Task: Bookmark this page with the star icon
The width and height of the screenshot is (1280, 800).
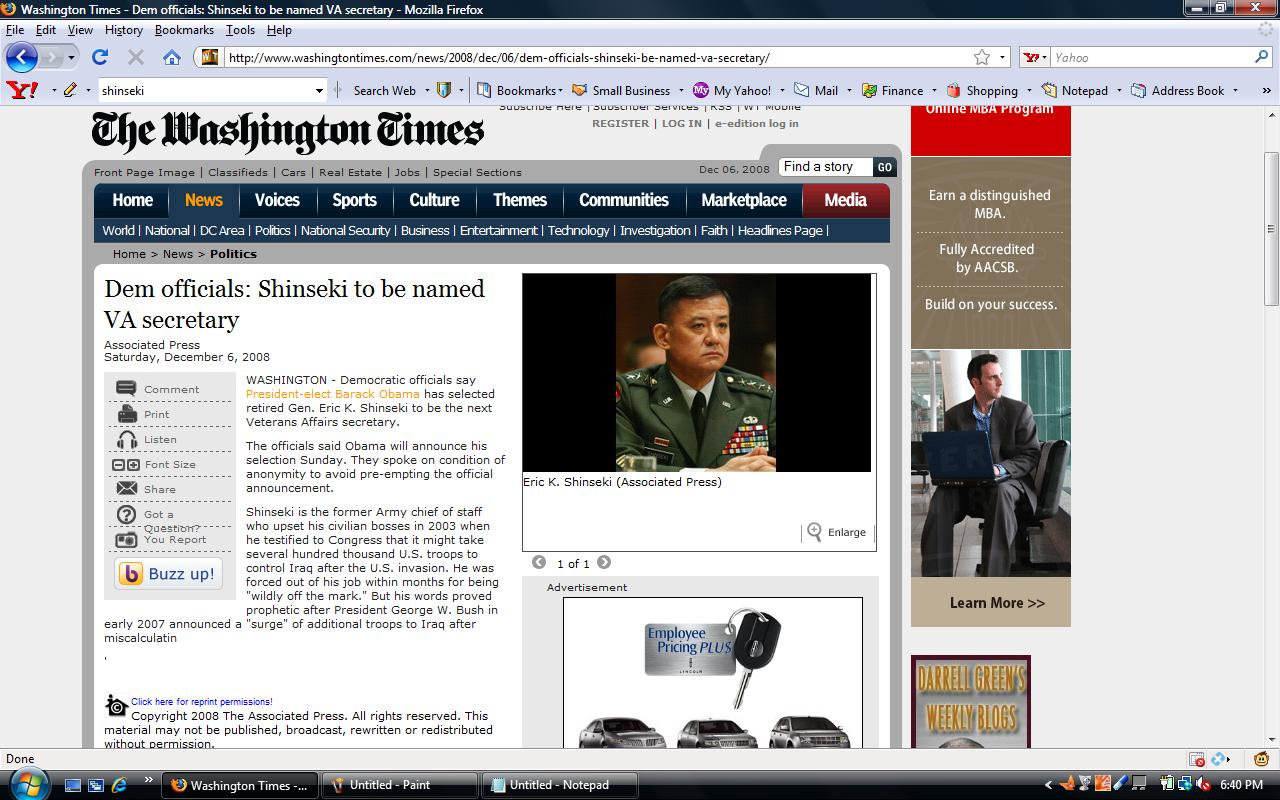Action: [982, 57]
